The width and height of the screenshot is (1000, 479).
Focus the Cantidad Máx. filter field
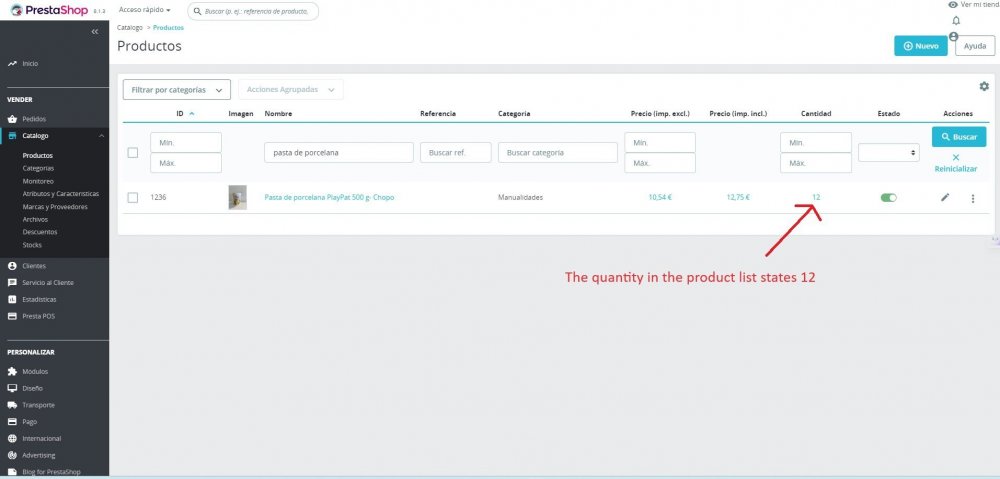(x=816, y=163)
